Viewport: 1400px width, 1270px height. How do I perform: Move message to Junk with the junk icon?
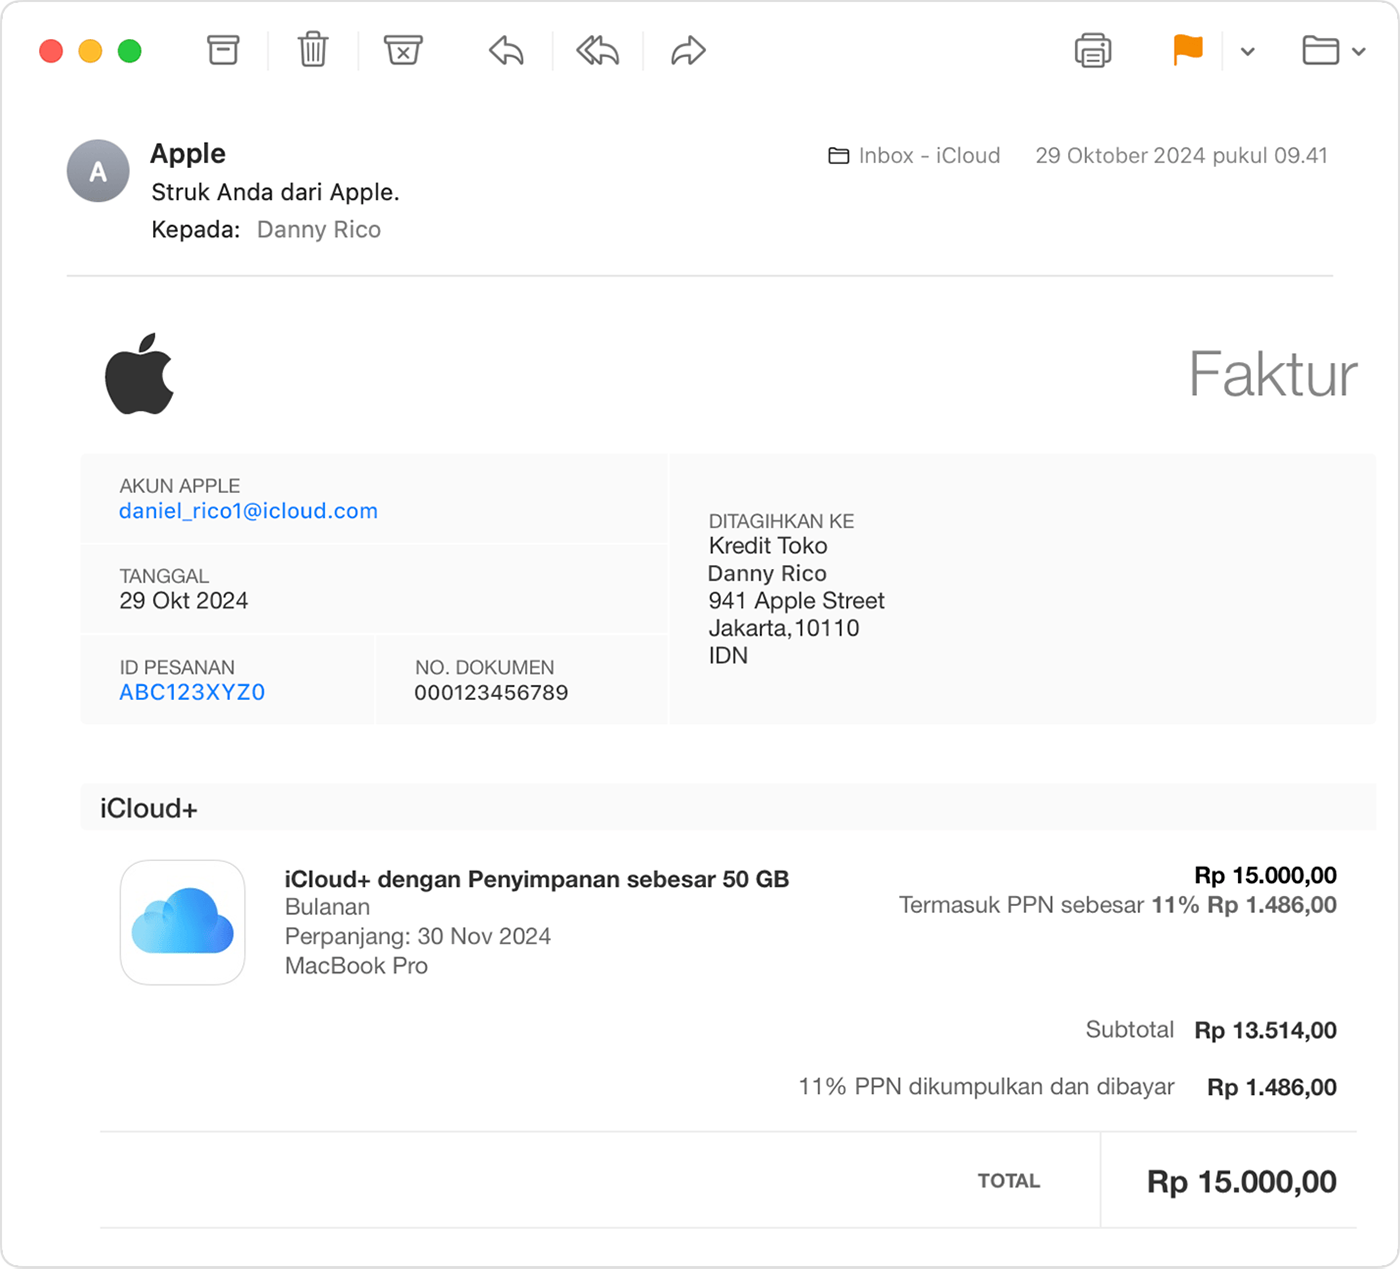pyautogui.click(x=403, y=50)
